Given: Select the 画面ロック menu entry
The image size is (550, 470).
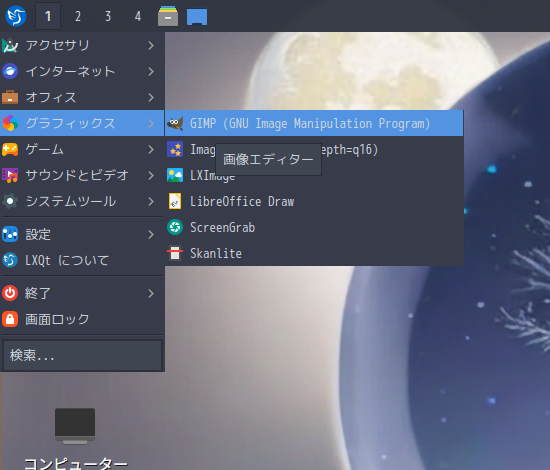Looking at the screenshot, I should click(82, 319).
